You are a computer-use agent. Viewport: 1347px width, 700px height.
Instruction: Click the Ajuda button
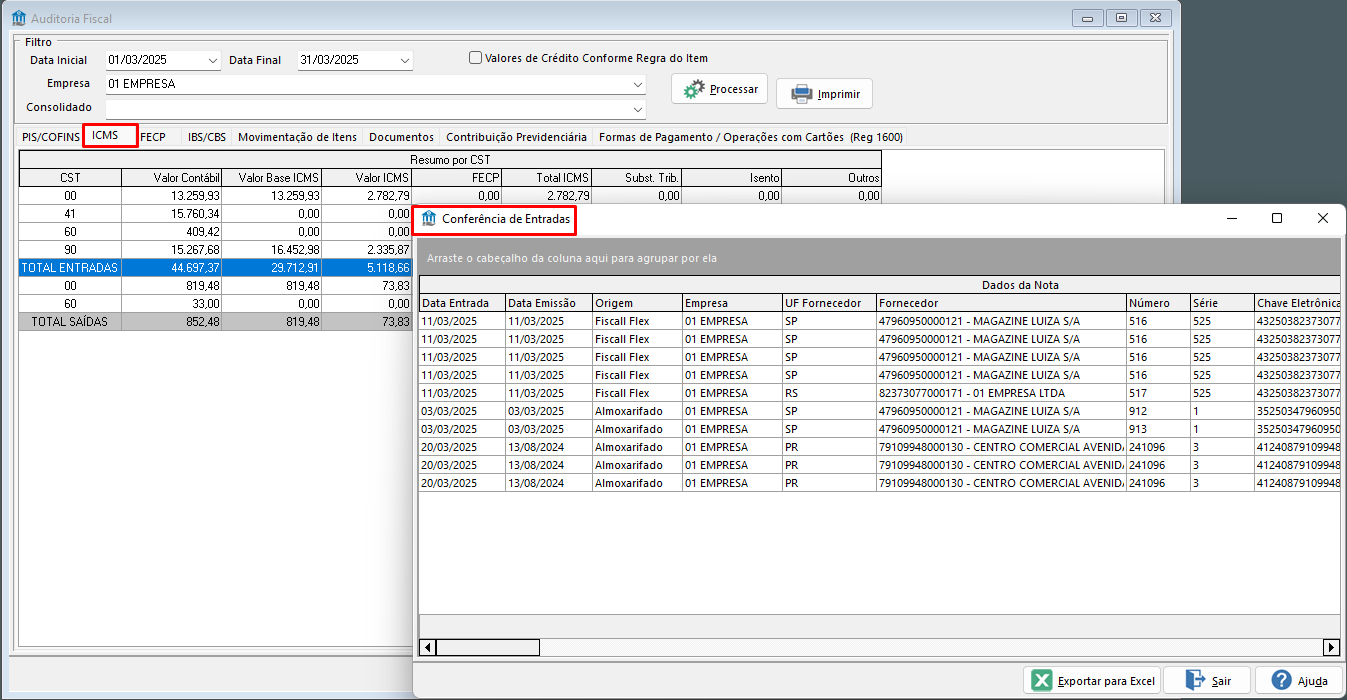[x=1299, y=681]
